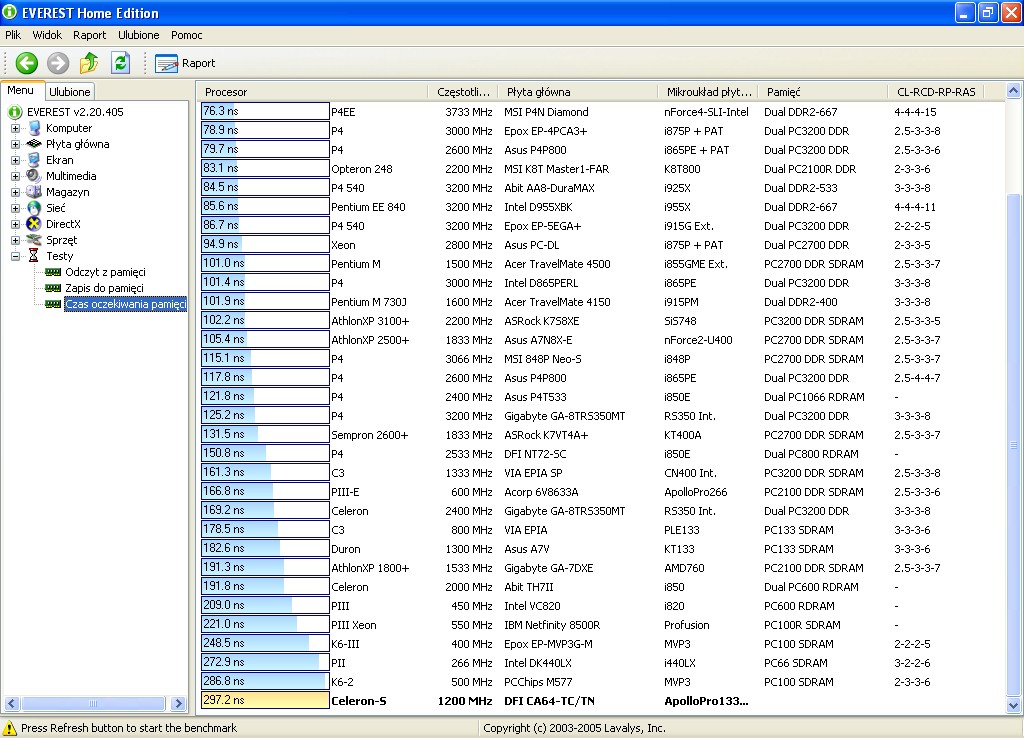Click the MSI P4N Diamond cell

546,112
